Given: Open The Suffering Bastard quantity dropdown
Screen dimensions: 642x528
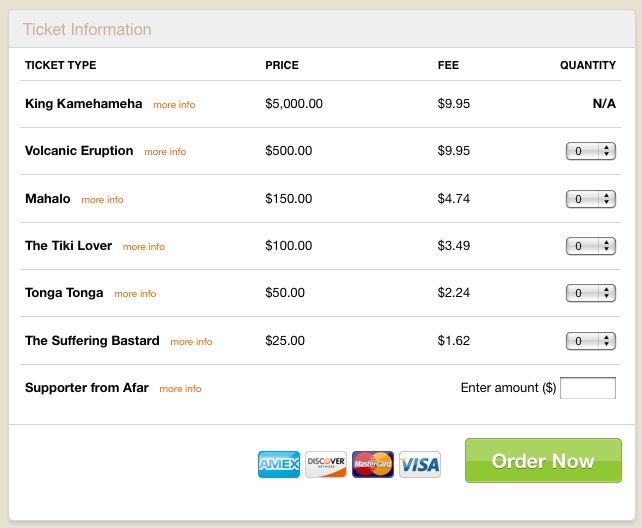Looking at the screenshot, I should coord(591,341).
